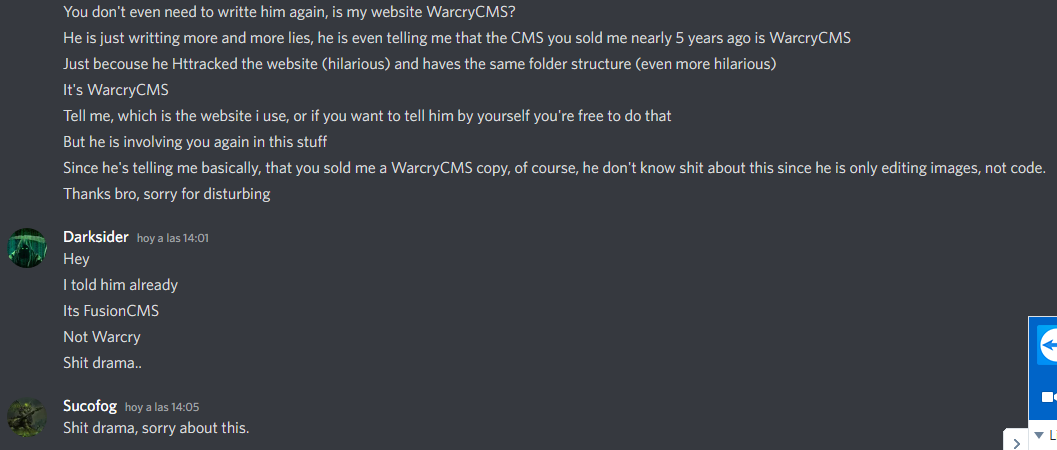
Task: Click the 'Thanks bro, sorry for disturbing' message
Action: tap(167, 194)
